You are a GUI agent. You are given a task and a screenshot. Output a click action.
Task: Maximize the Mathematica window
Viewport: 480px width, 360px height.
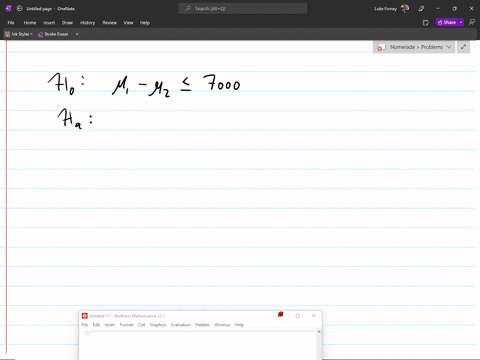pos(298,316)
